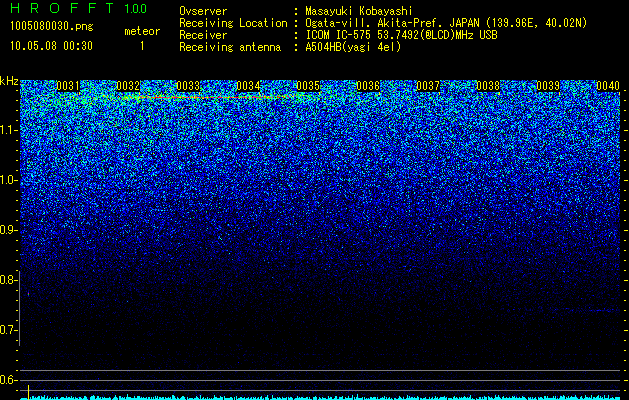The image size is (629, 400).
Task: Click the 0040 time marker
Action: pos(608,86)
